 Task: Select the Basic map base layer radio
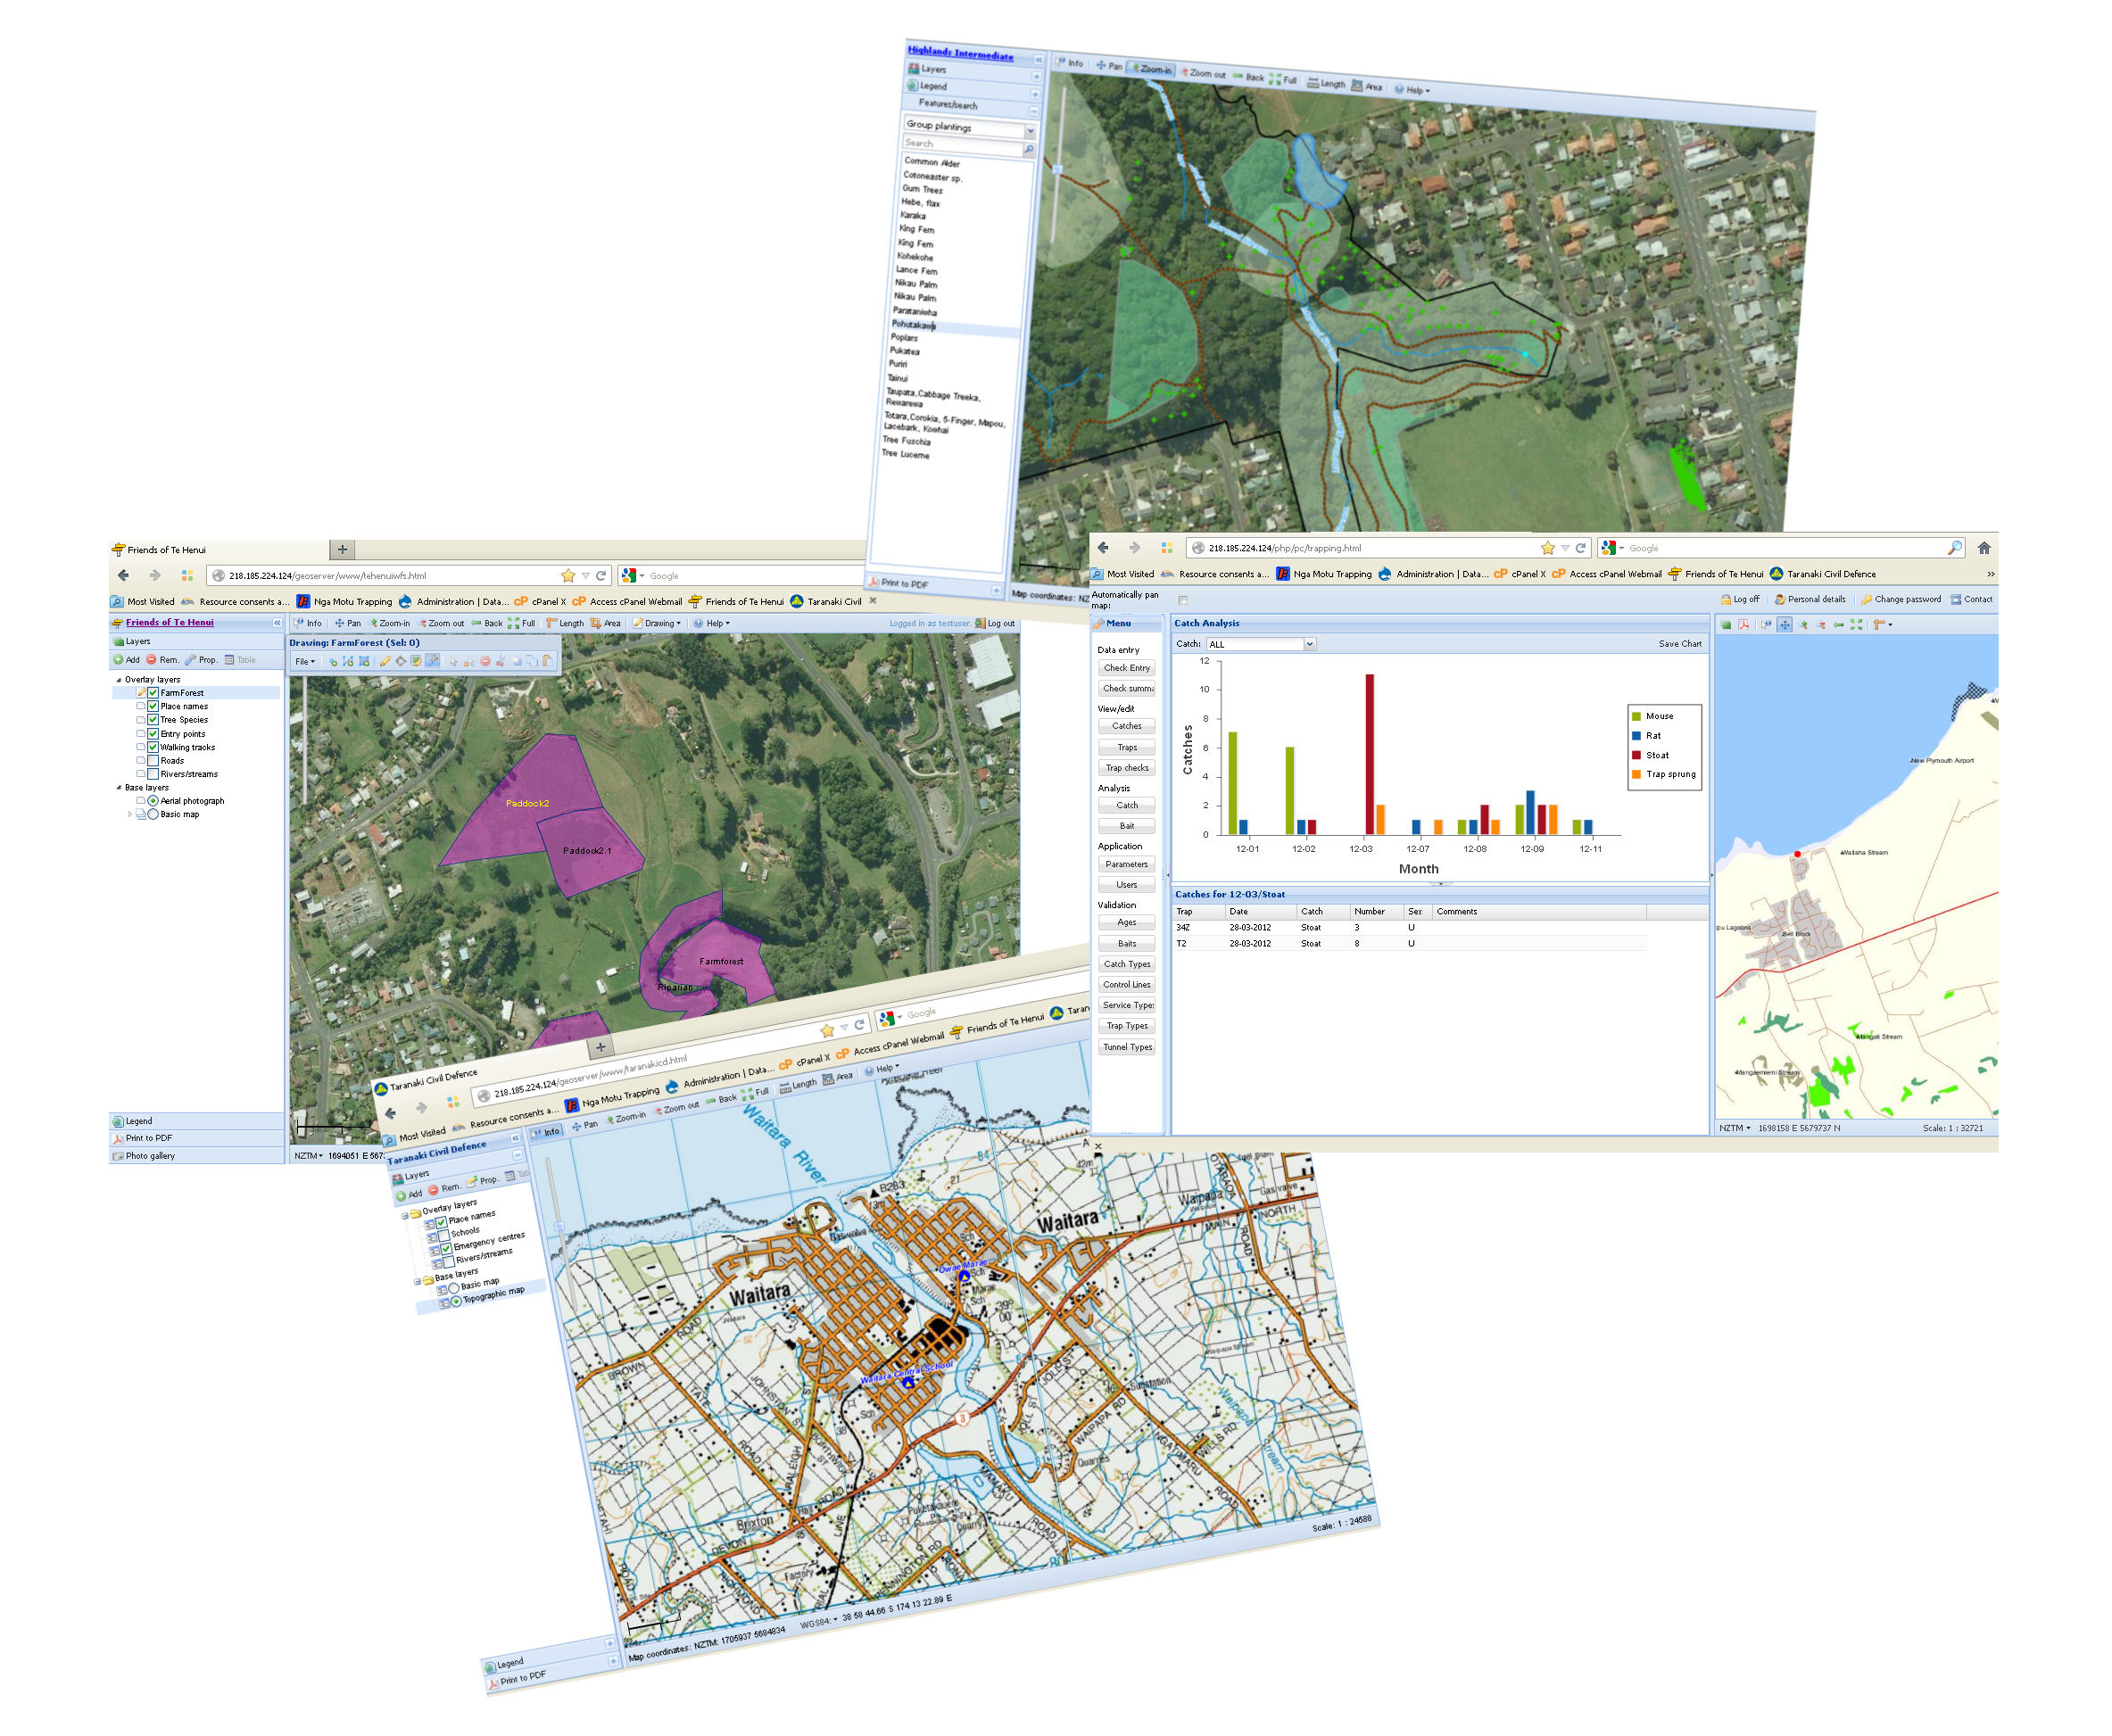[x=153, y=814]
